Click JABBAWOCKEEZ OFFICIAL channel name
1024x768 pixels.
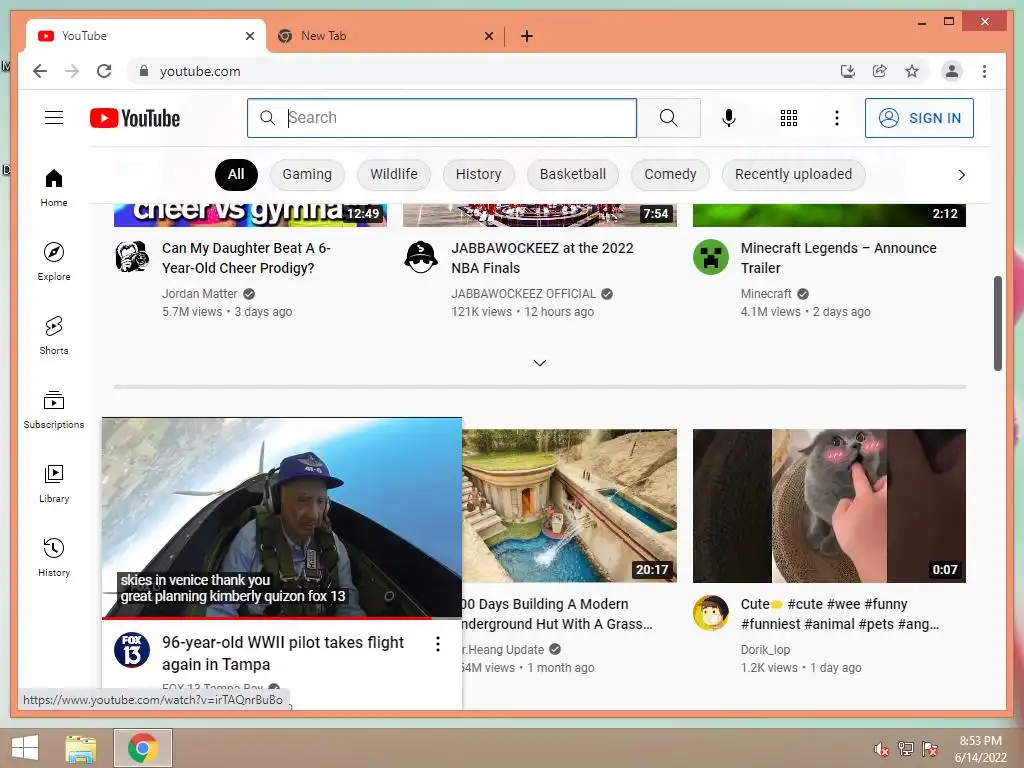(524, 294)
